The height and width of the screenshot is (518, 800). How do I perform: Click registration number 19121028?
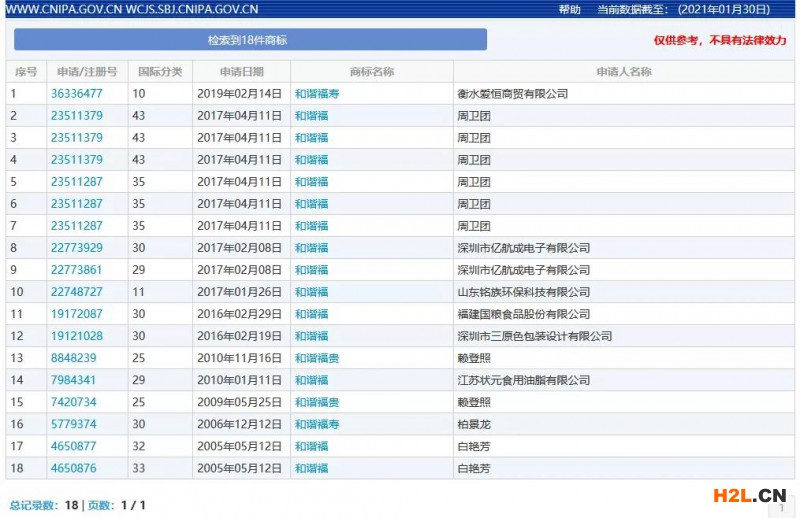[77, 336]
